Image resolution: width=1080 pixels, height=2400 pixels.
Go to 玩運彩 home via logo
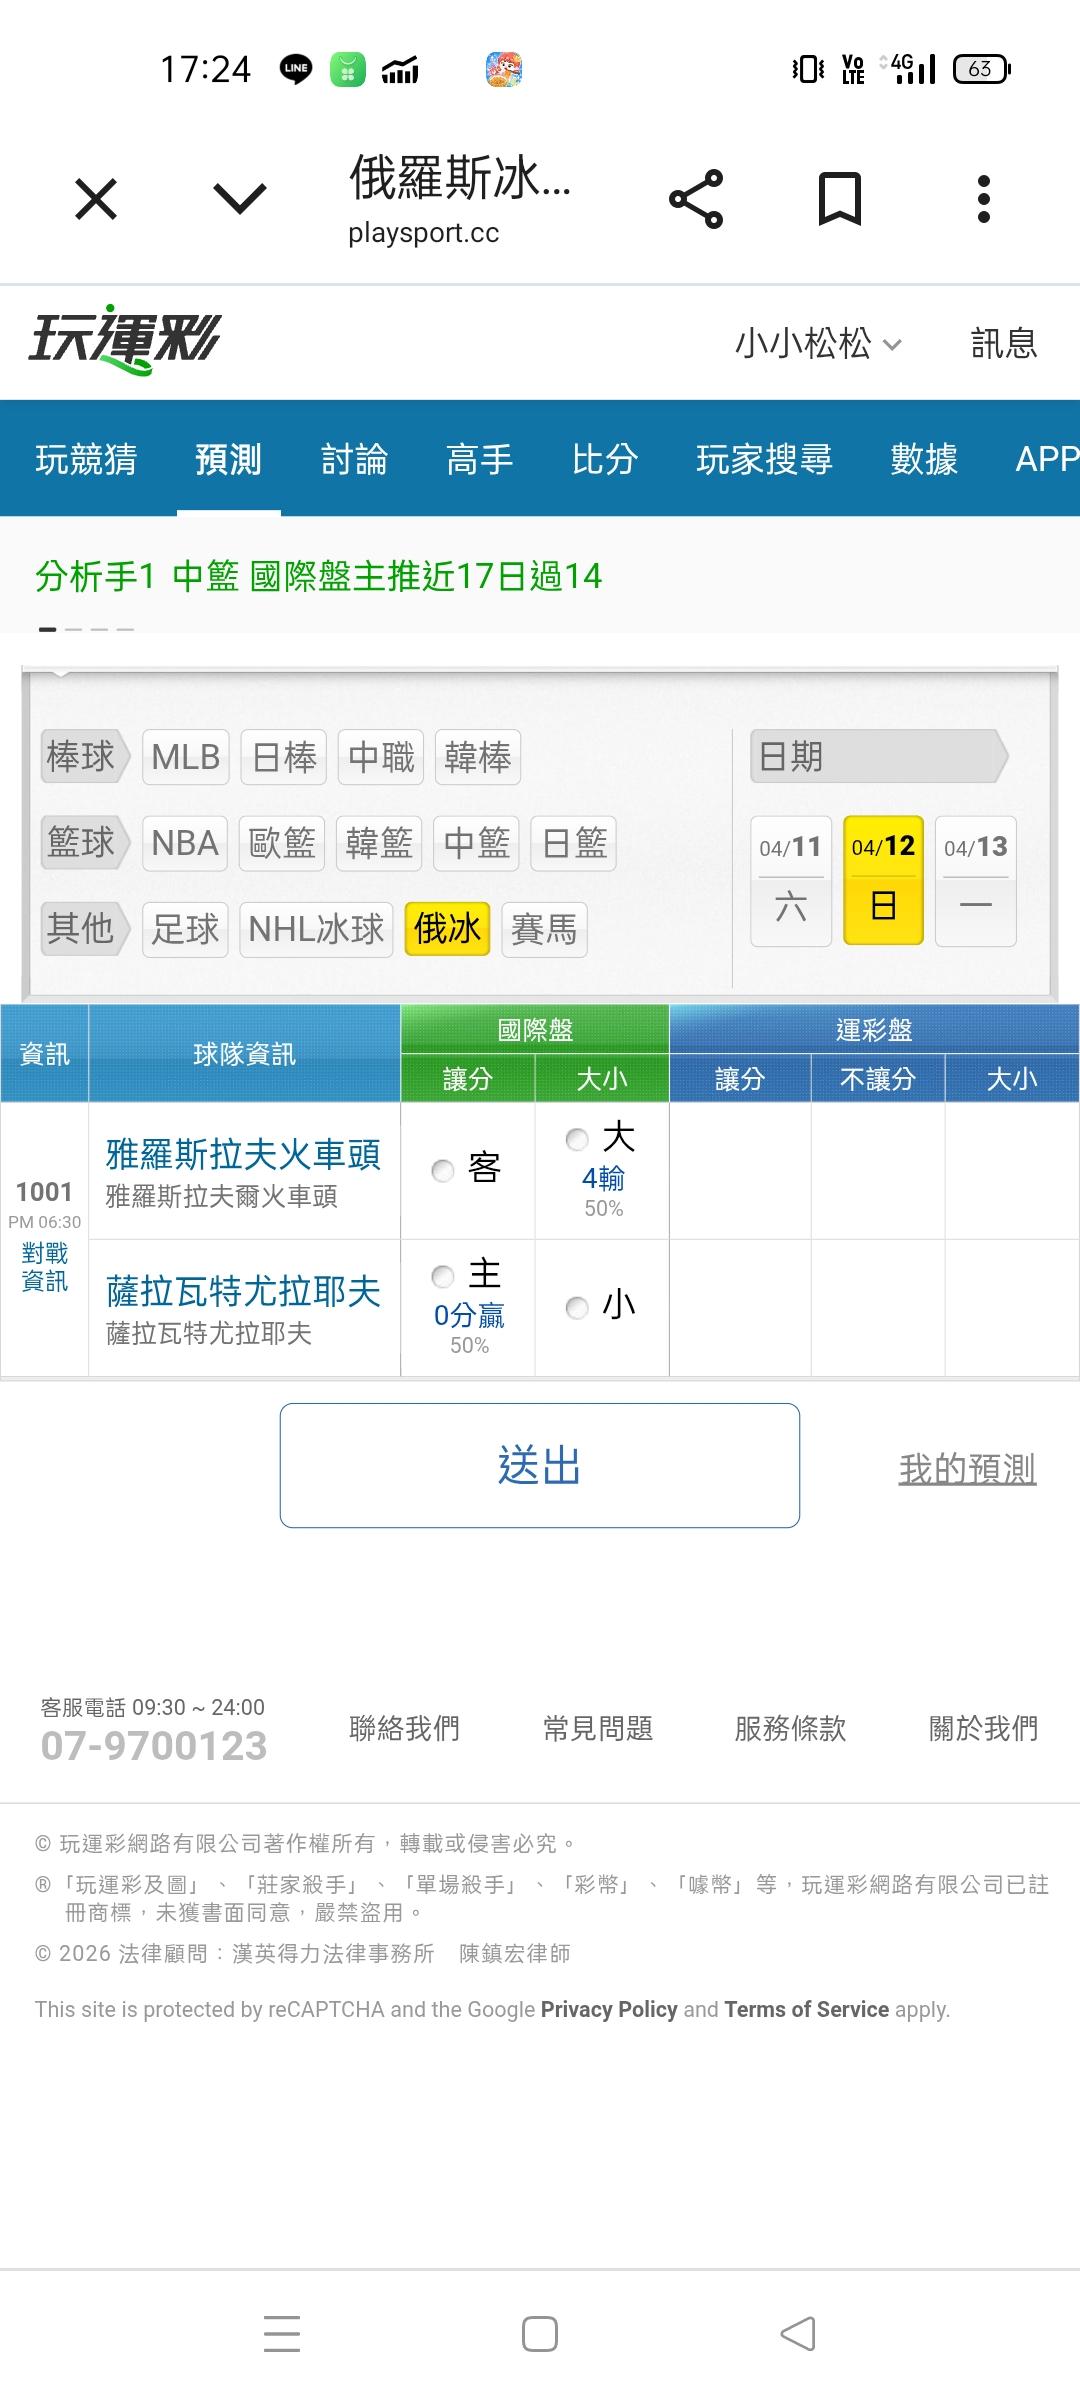tap(124, 340)
